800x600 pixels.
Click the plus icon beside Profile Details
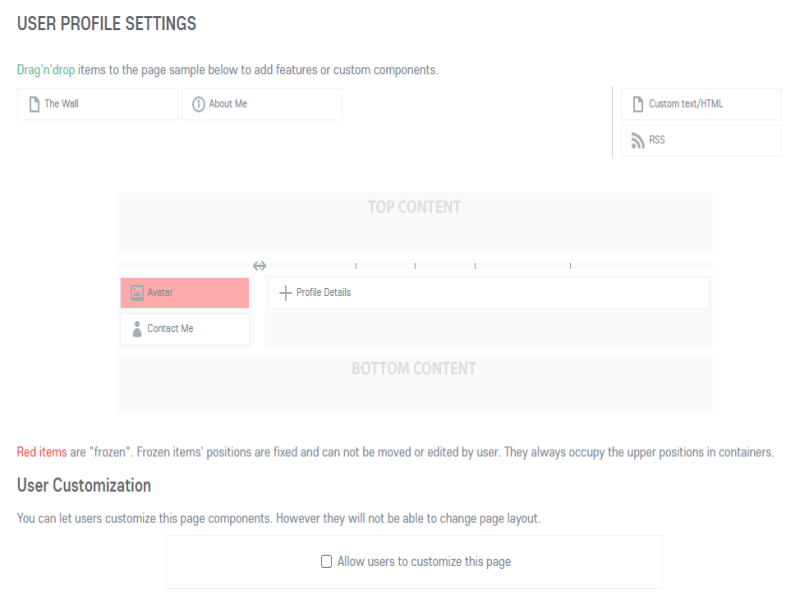[x=285, y=293]
